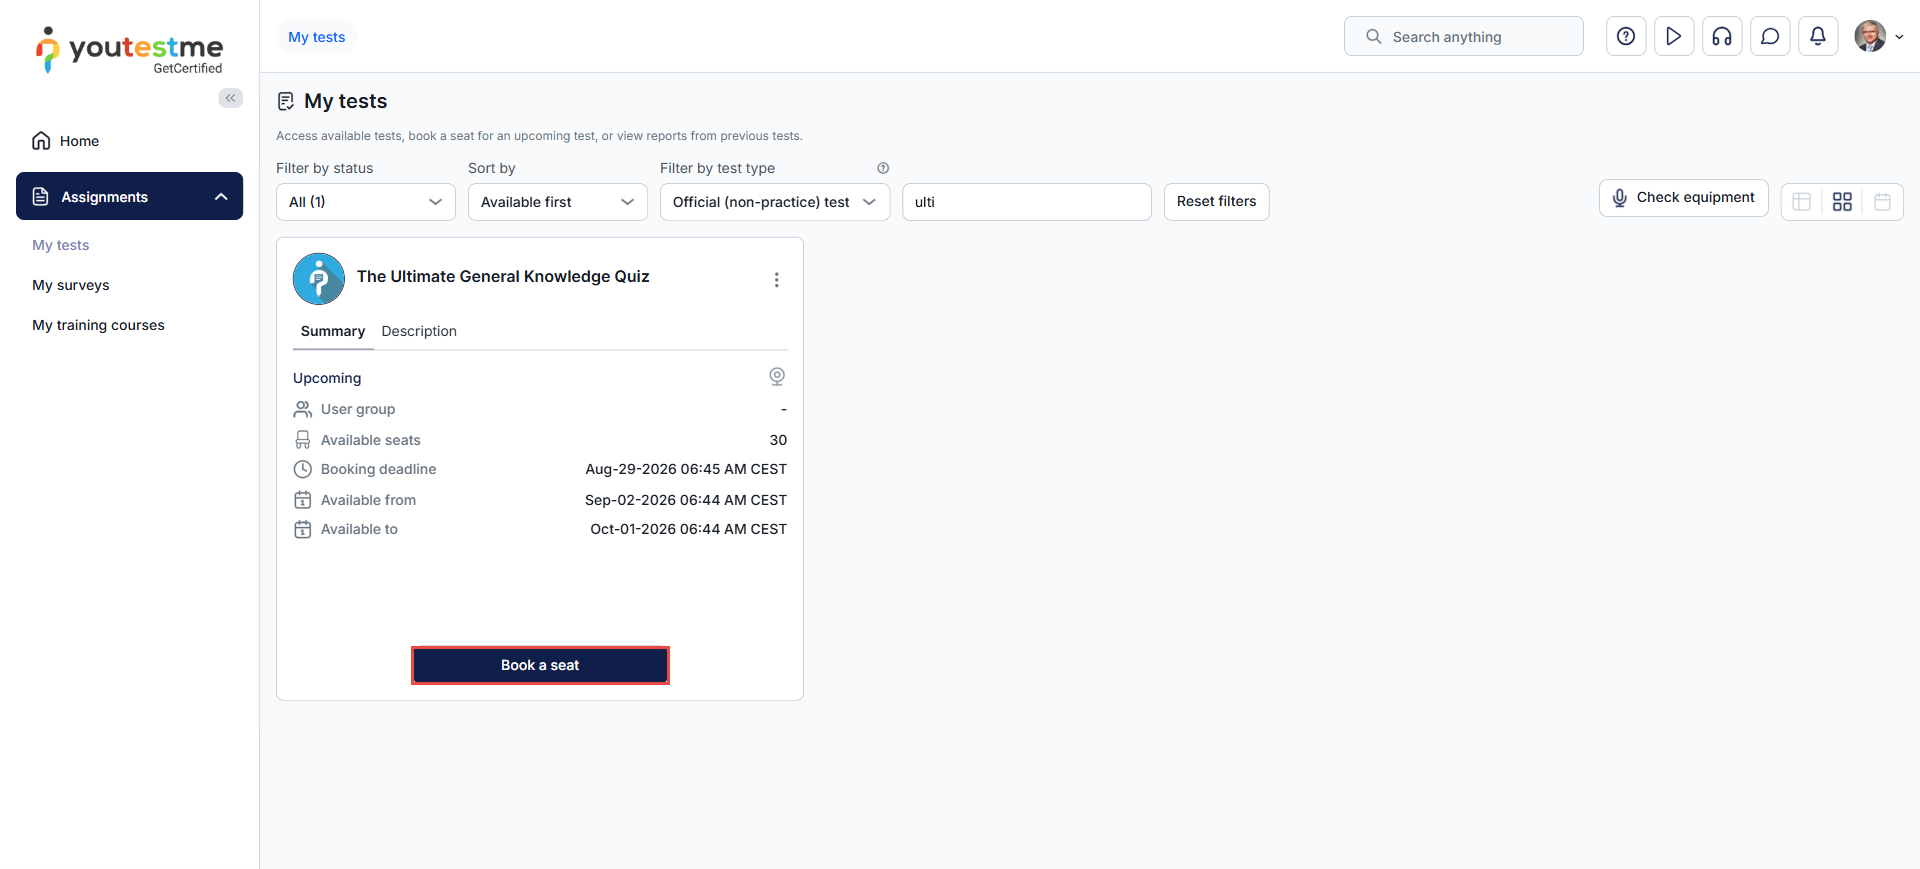Open the notifications bell
The height and width of the screenshot is (869, 1920).
point(1818,37)
